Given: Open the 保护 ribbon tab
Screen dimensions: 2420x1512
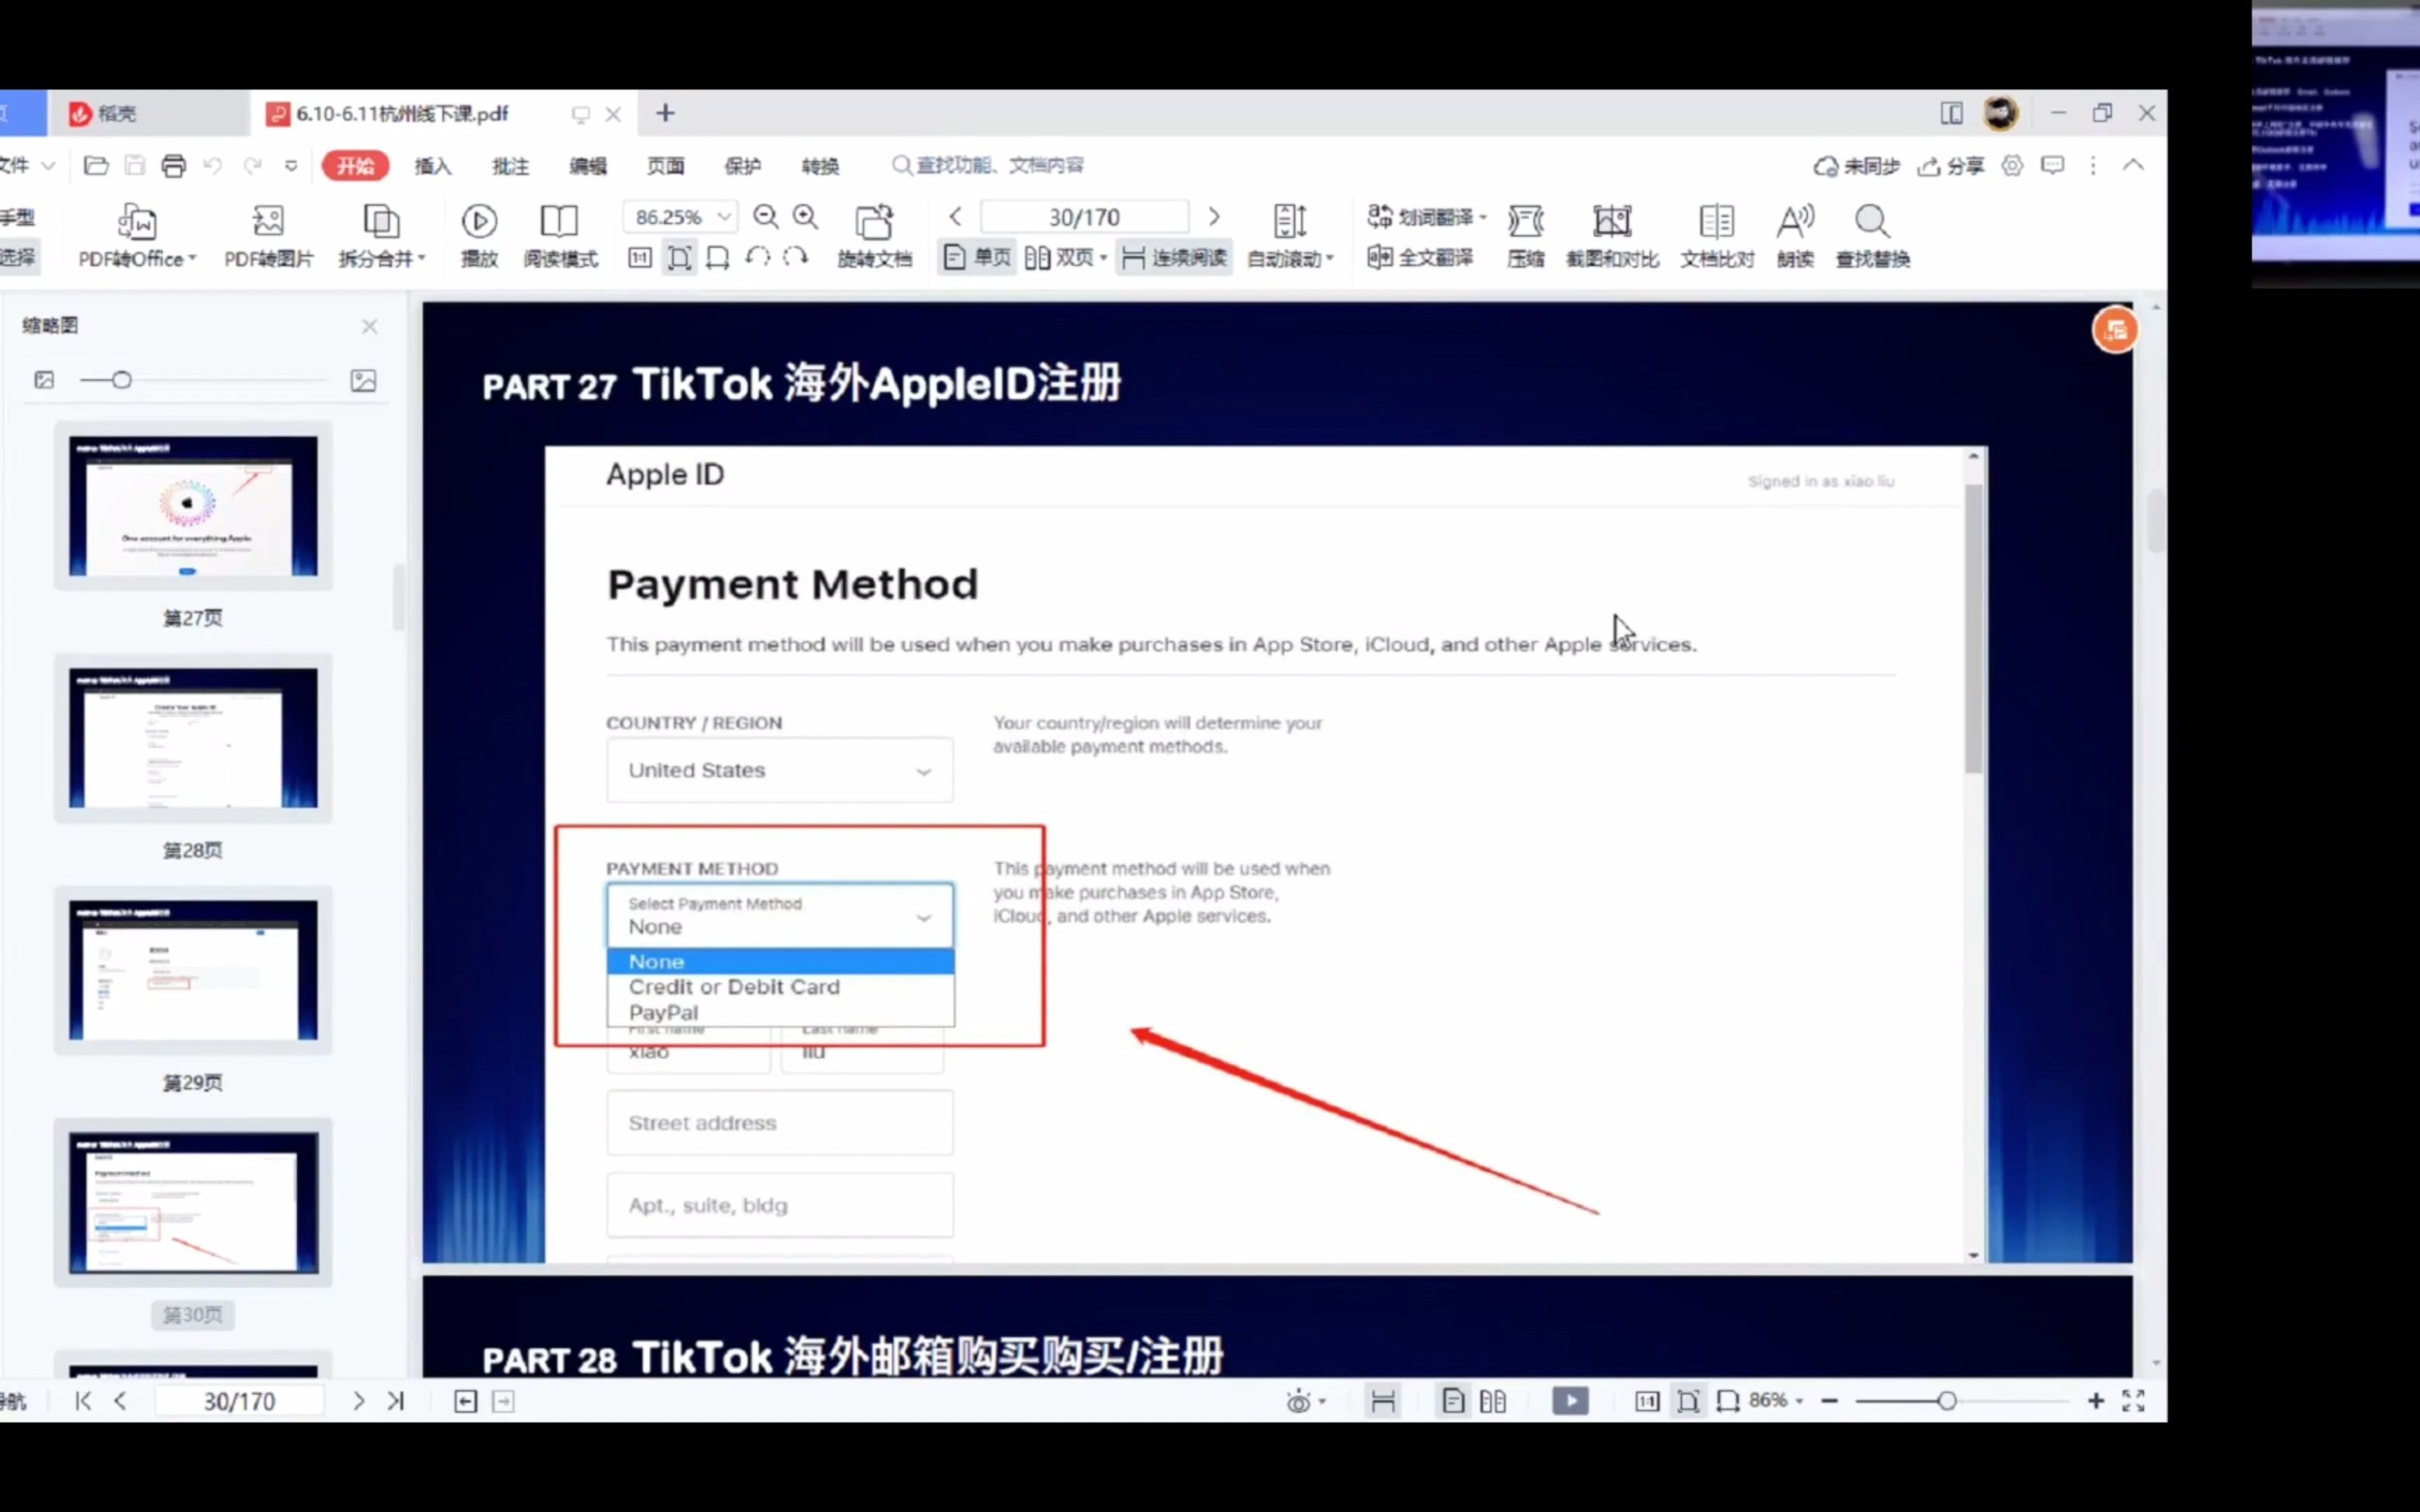Looking at the screenshot, I should pyautogui.click(x=742, y=166).
